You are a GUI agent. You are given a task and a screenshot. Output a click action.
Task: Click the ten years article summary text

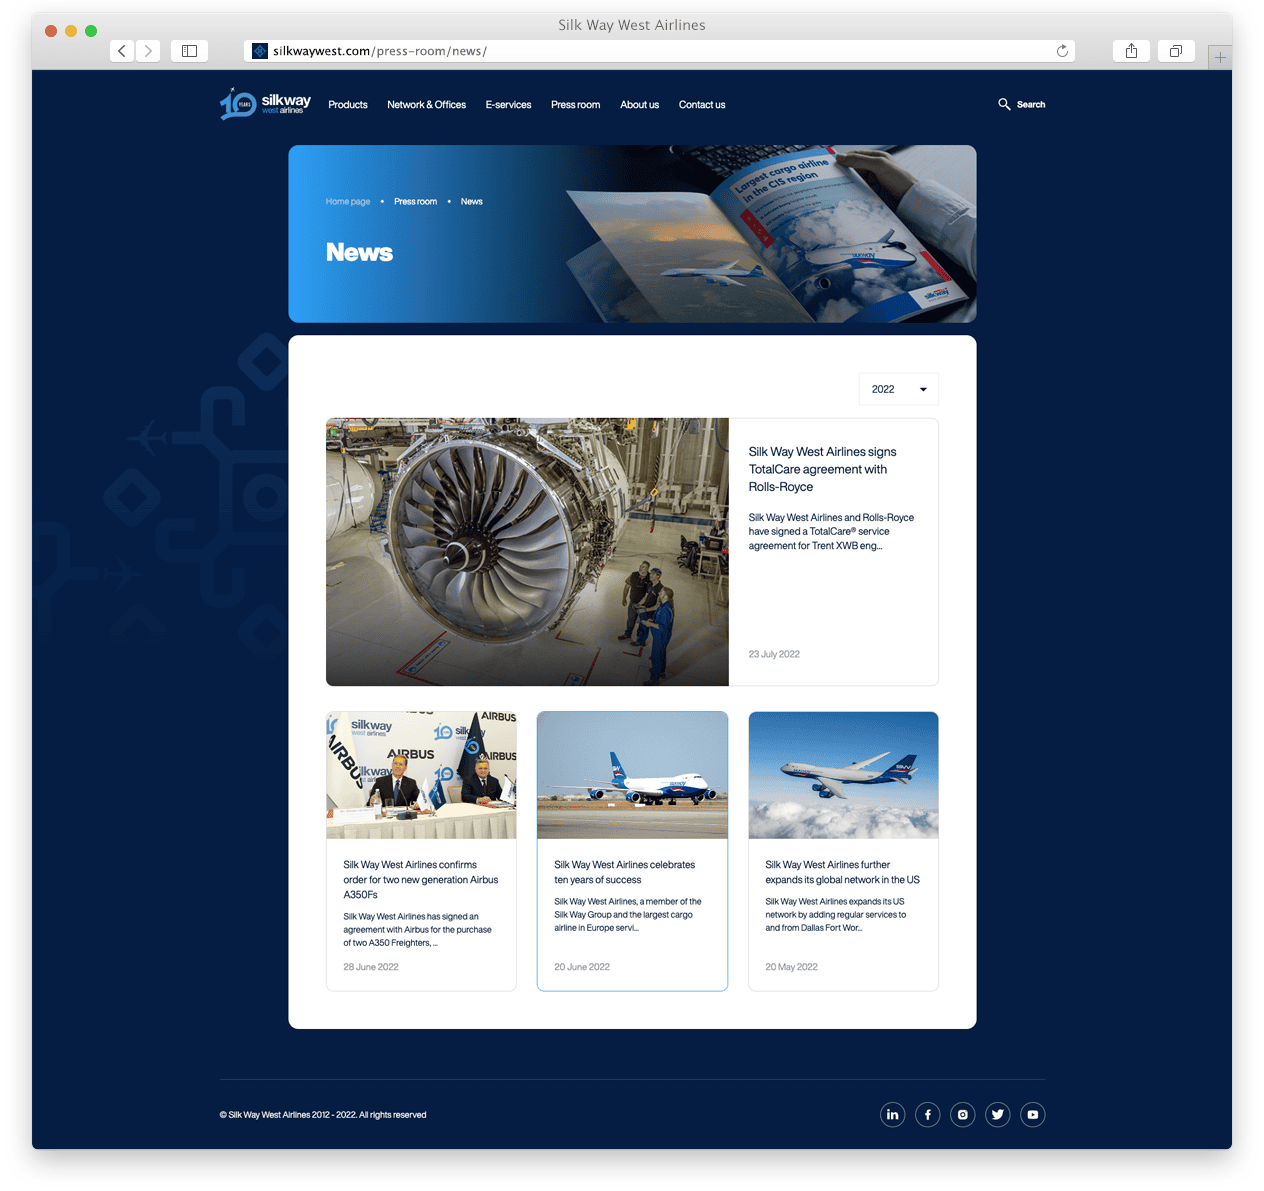point(628,915)
